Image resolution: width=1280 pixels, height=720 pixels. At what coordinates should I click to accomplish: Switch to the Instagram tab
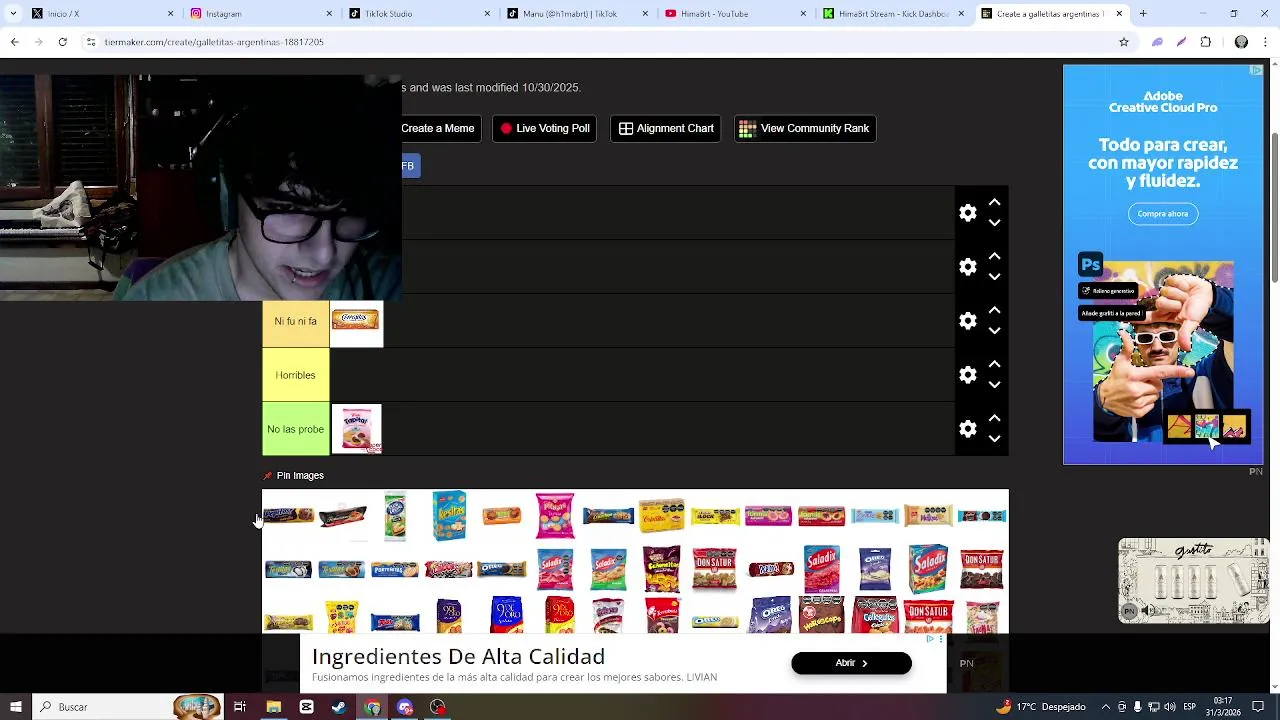tap(260, 14)
